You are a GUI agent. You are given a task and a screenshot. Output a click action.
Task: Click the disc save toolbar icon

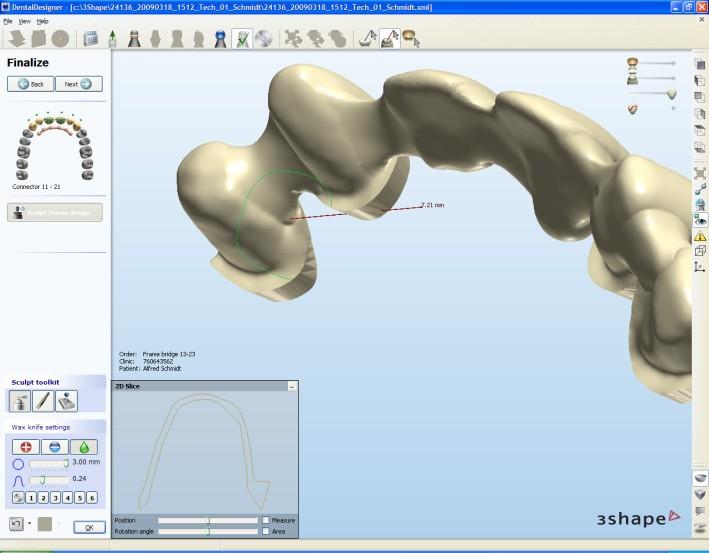[264, 39]
